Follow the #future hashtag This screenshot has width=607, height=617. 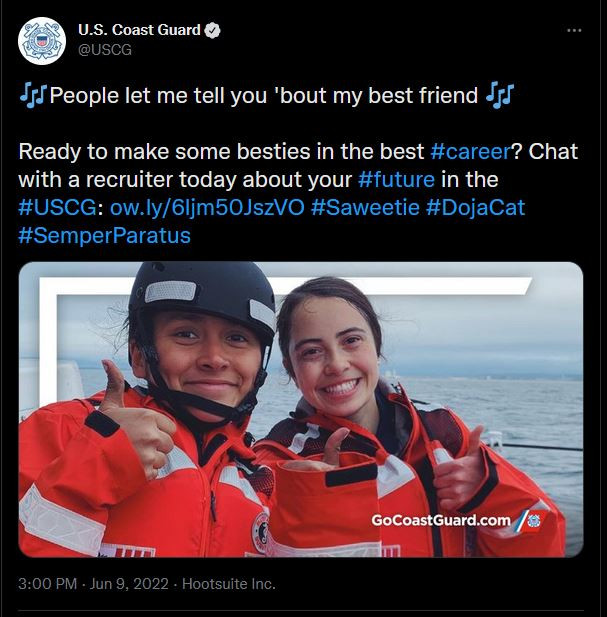coord(399,180)
